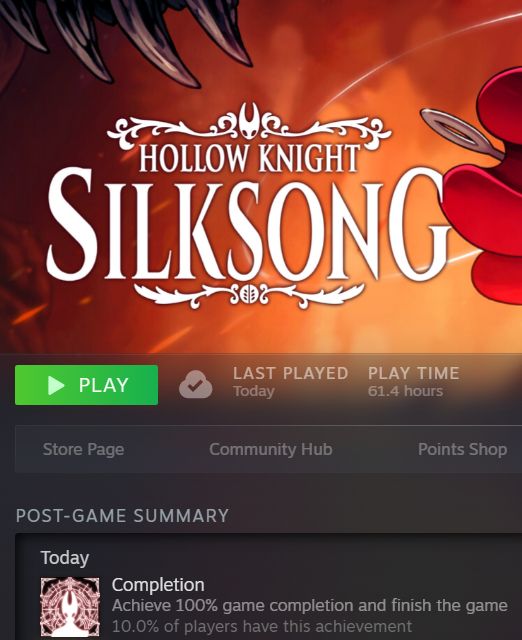Click the horned mask emblem above logo
Screen dimensions: 522x640
tap(249, 120)
